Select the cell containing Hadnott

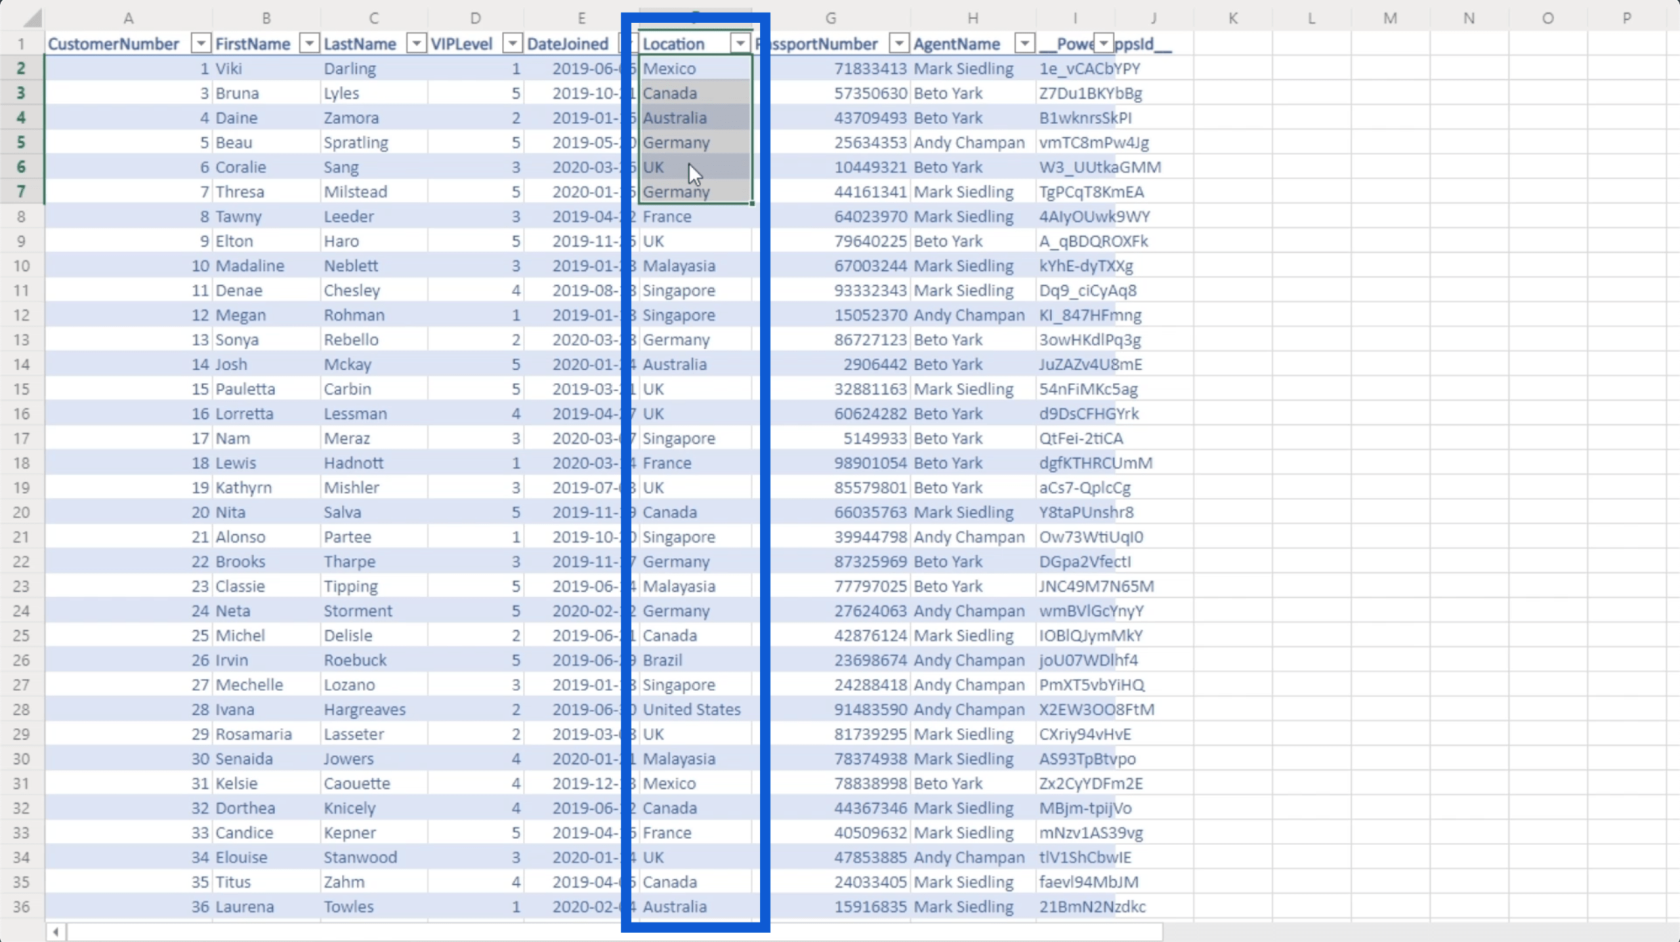coord(373,463)
